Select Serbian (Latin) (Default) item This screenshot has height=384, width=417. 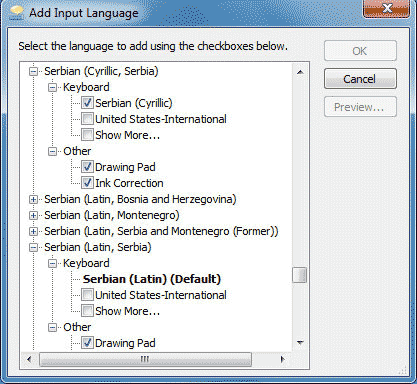152,279
